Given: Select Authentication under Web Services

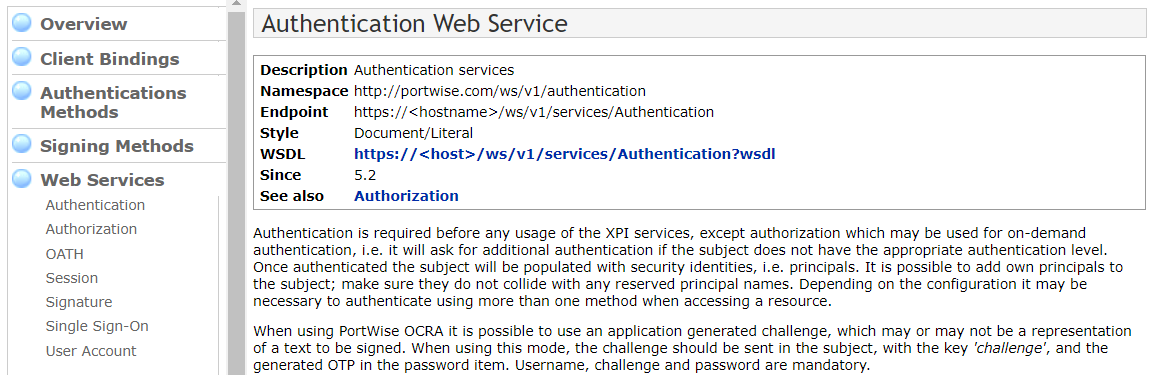Looking at the screenshot, I should pyautogui.click(x=95, y=205).
